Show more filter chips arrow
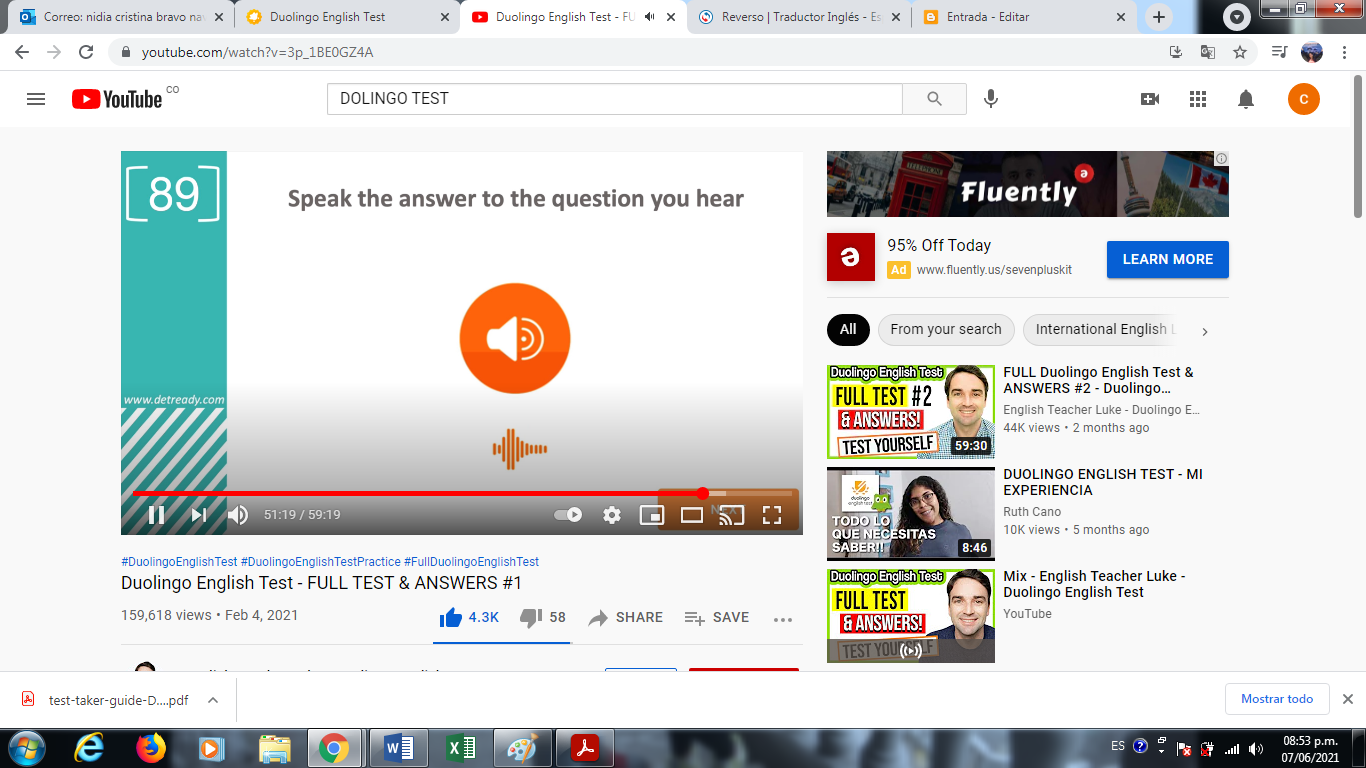Screen dimensions: 1366x768 tap(1205, 331)
